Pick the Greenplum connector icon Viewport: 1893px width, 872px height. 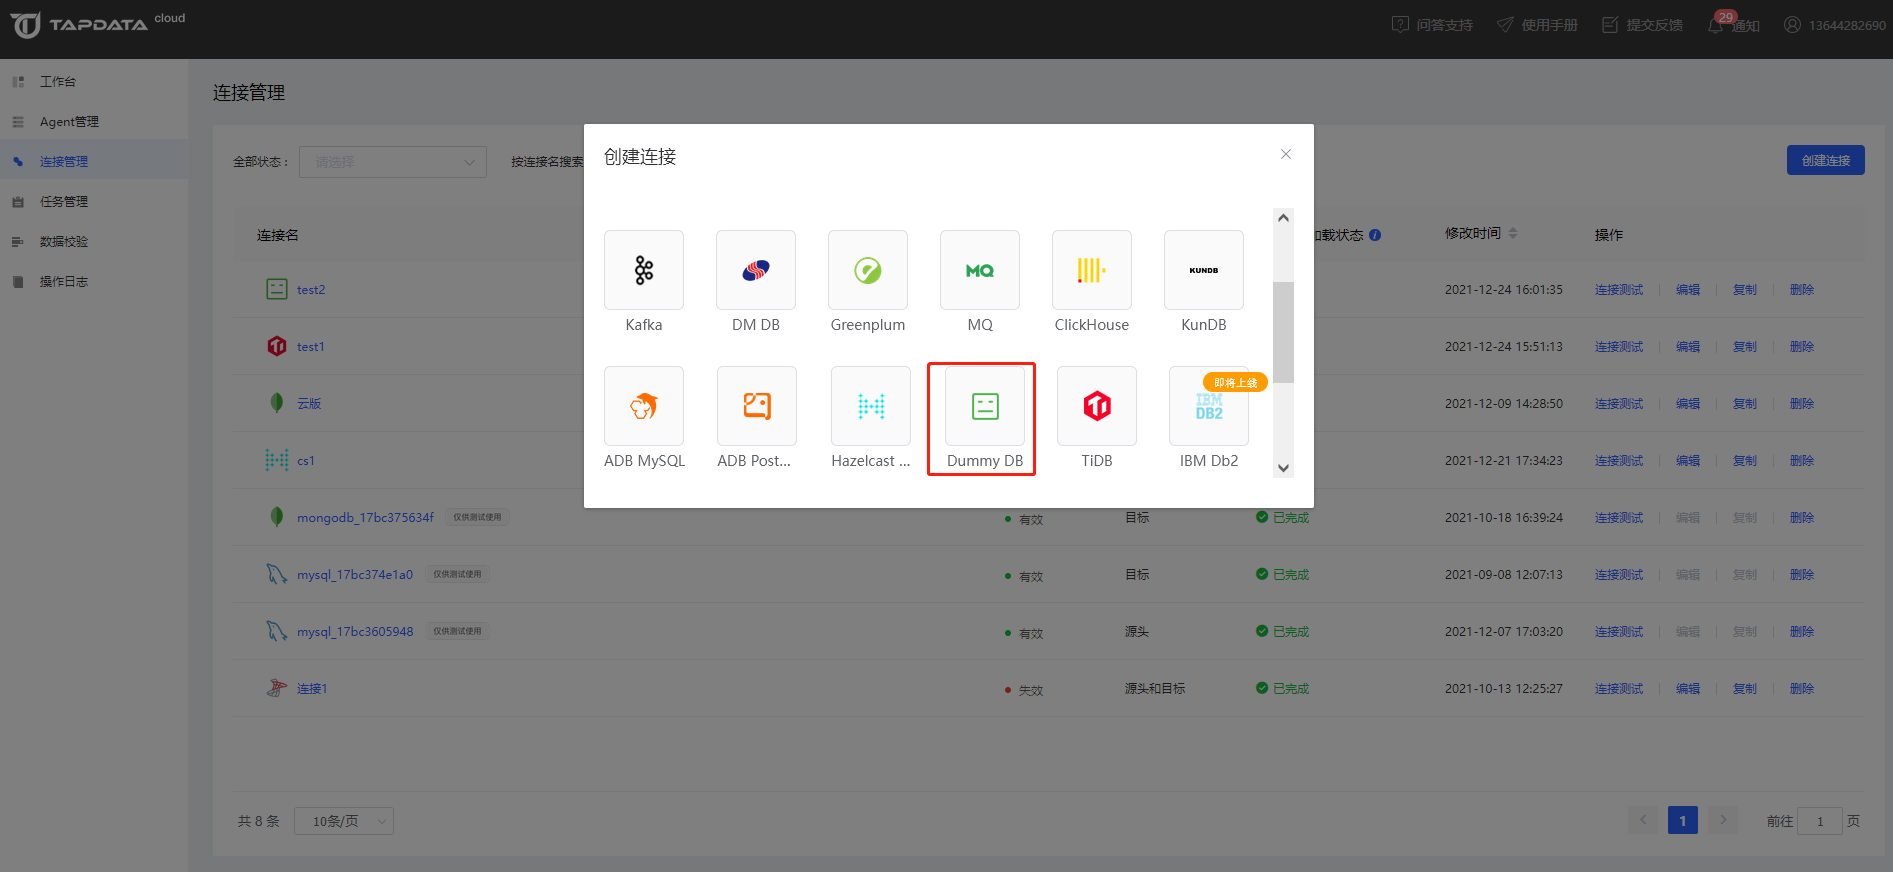868,270
